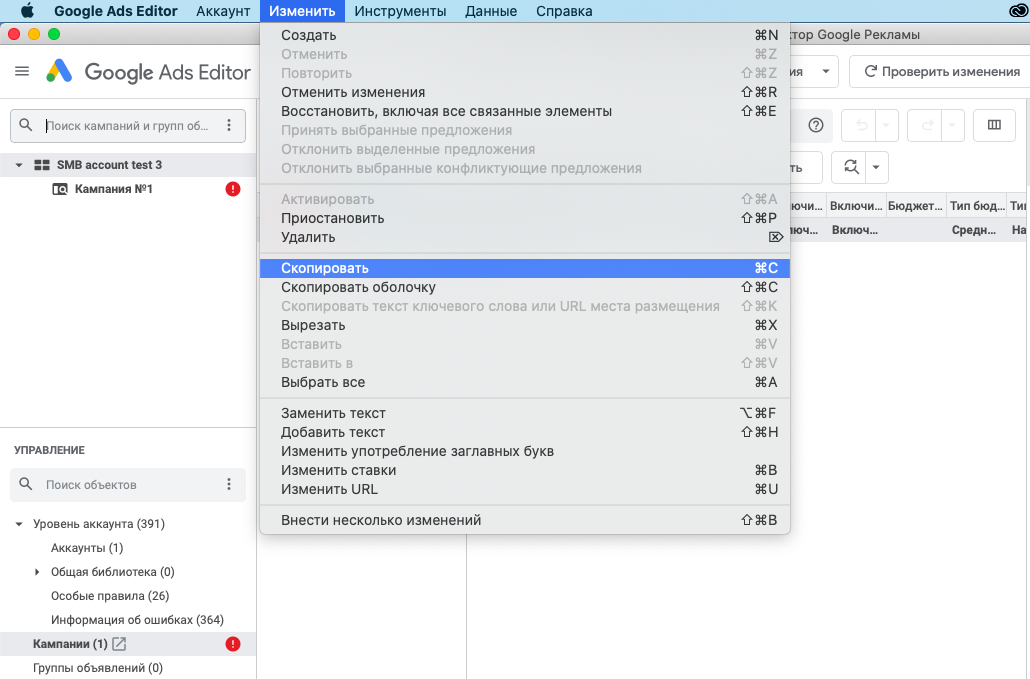Open the Creative Cloud menu bar icon
This screenshot has width=1030, height=679.
coord(1019,11)
